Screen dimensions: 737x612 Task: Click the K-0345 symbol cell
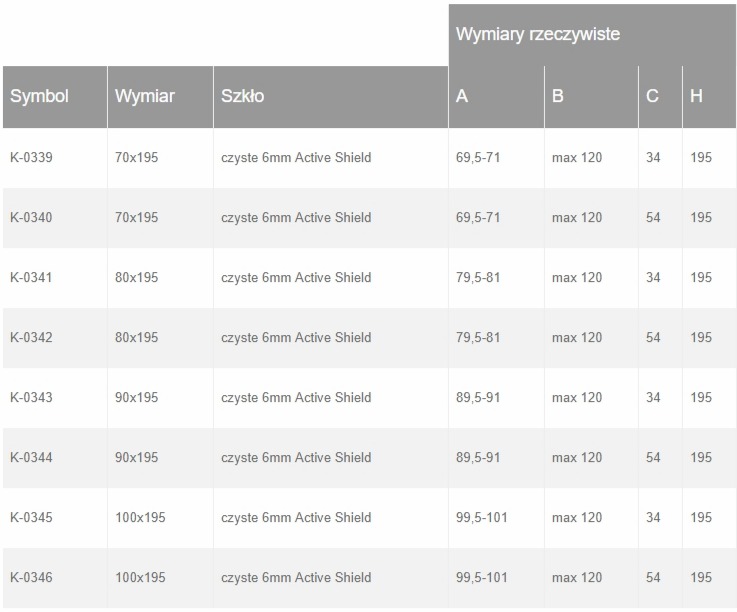pyautogui.click(x=31, y=518)
